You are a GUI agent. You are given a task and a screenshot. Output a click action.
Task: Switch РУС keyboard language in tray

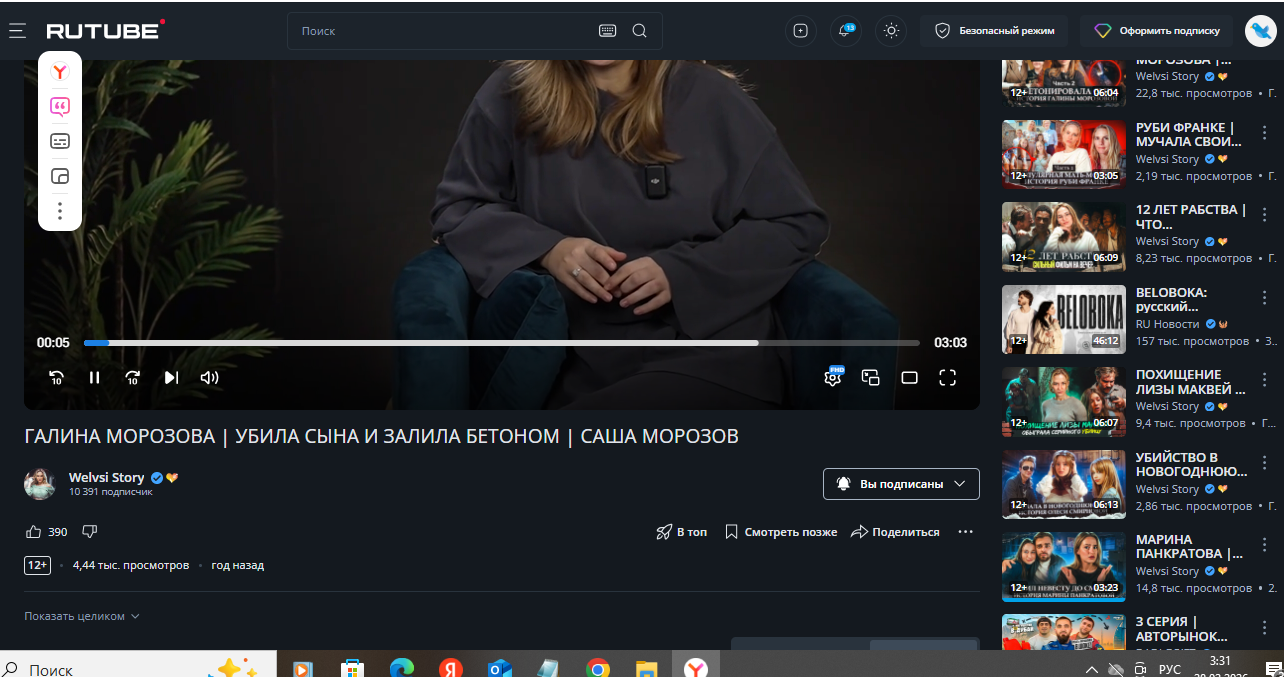(1170, 668)
